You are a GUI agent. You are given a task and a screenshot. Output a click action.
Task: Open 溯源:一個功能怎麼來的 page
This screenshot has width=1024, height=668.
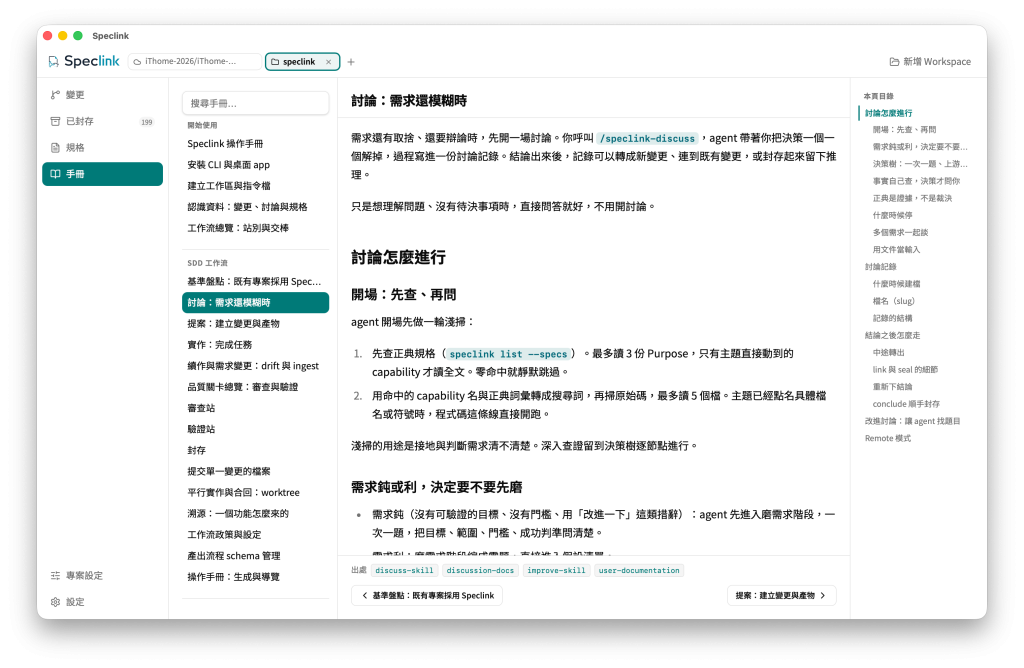tap(255, 513)
